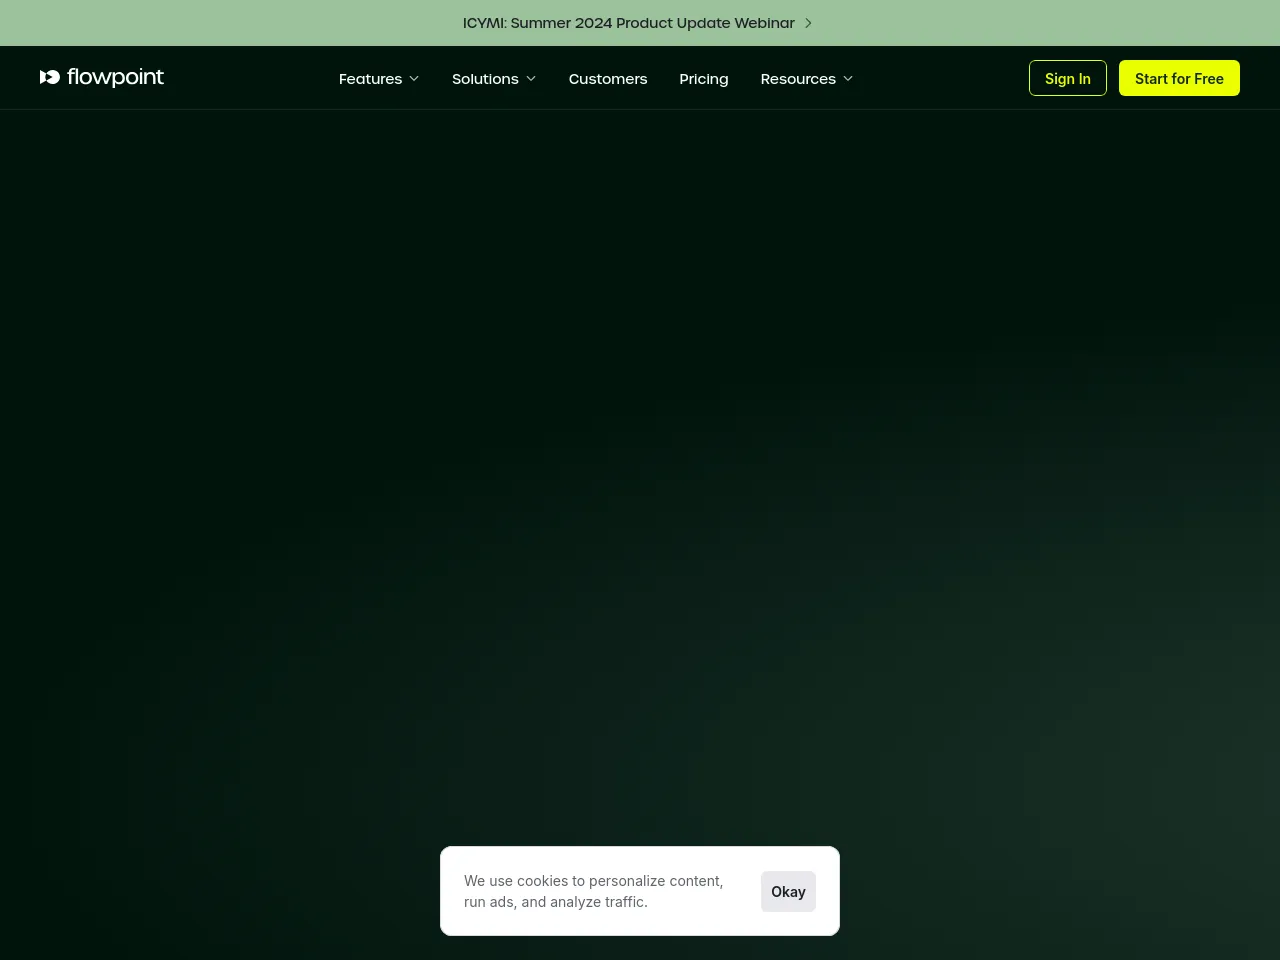The width and height of the screenshot is (1280, 960).
Task: Click the cookie notice message text
Action: [x=593, y=891]
